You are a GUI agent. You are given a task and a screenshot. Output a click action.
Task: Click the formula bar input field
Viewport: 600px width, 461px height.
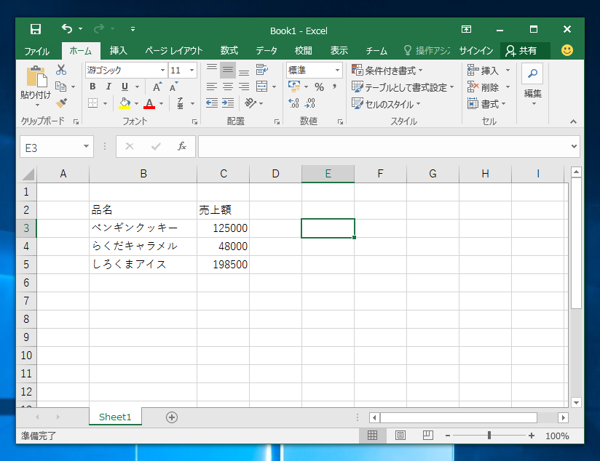click(384, 146)
